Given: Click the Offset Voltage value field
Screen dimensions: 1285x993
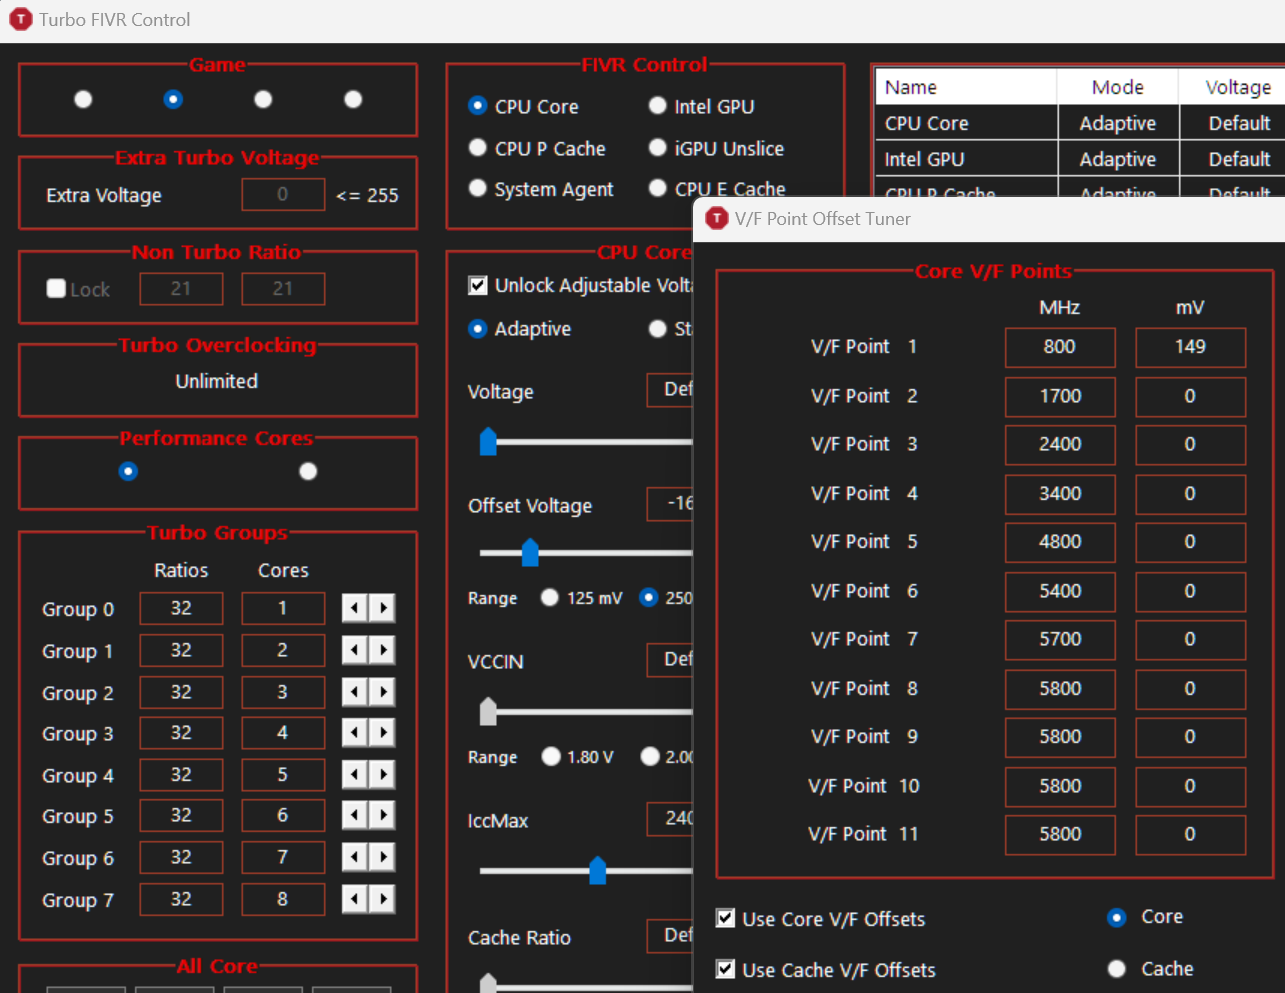Looking at the screenshot, I should pyautogui.click(x=670, y=503).
